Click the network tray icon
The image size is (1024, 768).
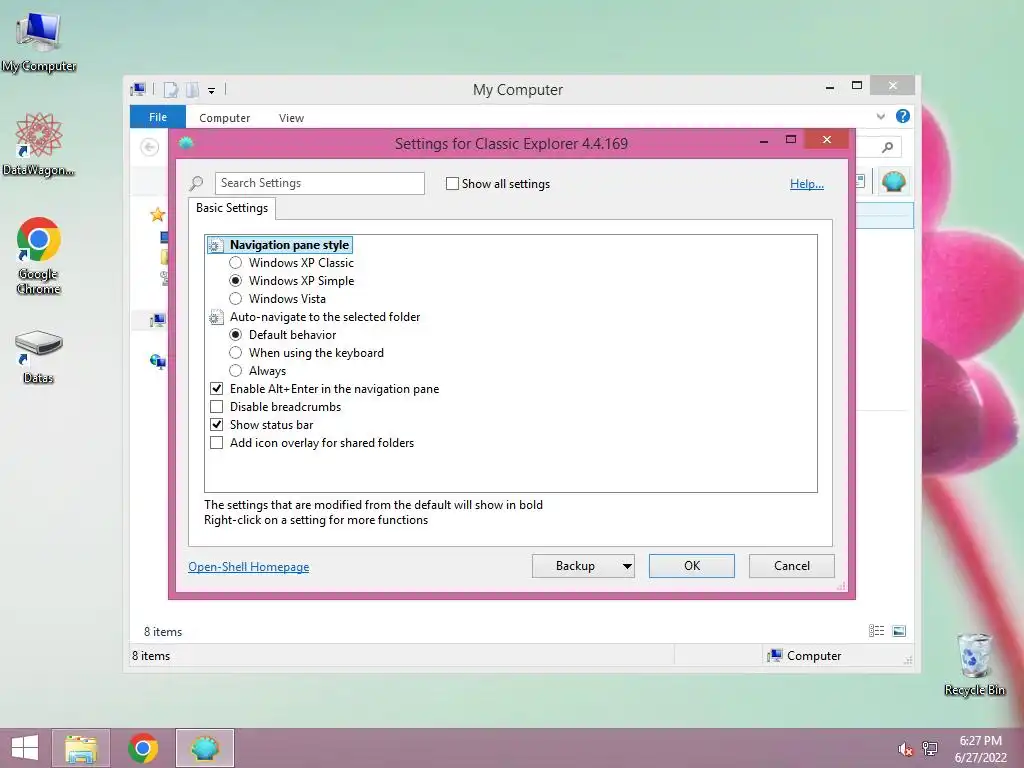click(x=930, y=749)
